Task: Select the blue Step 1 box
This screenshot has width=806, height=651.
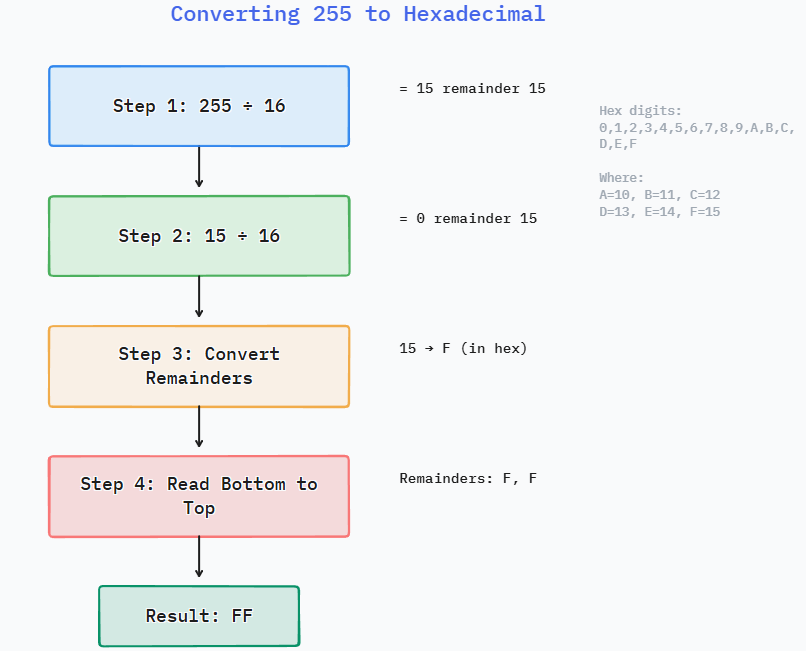Action: [199, 106]
